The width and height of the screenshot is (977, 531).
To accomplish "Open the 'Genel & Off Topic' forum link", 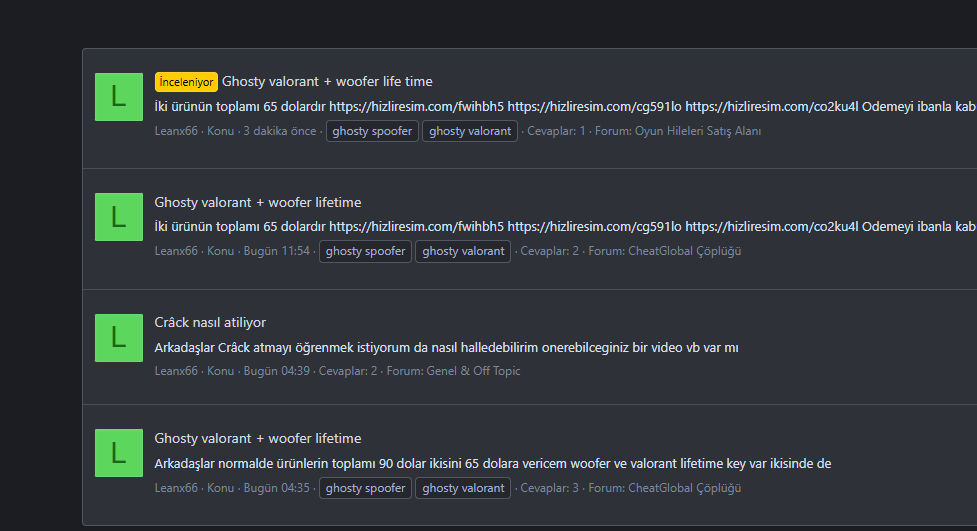I will point(474,371).
